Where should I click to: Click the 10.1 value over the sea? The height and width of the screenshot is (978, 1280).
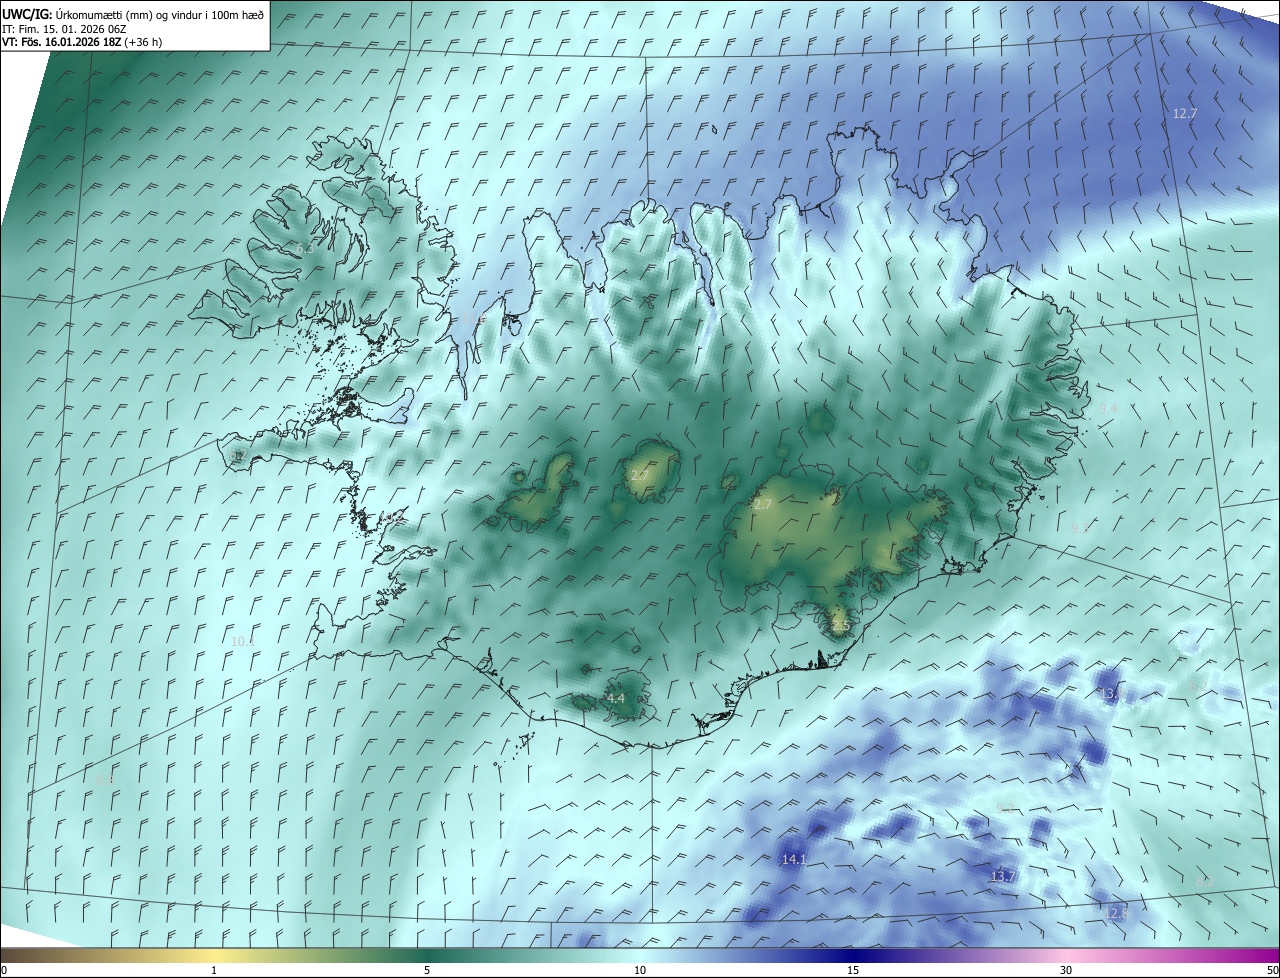(243, 641)
